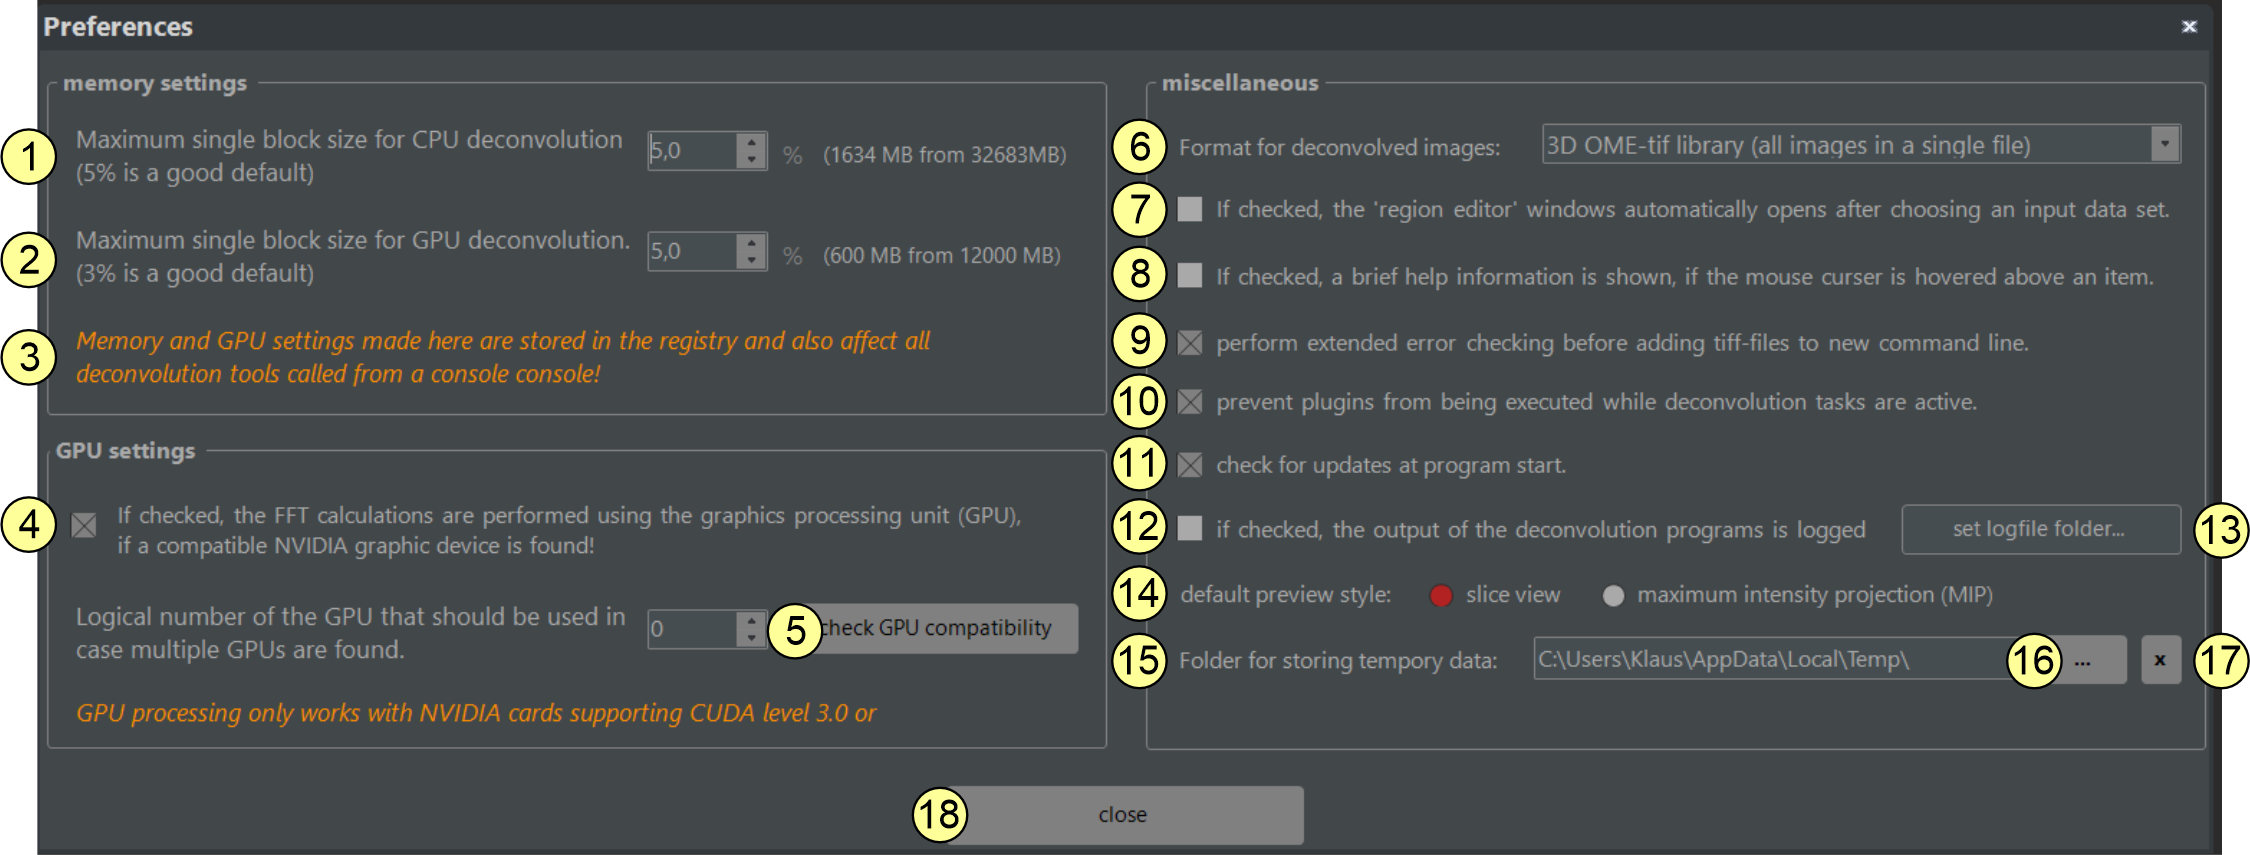The height and width of the screenshot is (855, 2250).
Task: Increase GPU deconvolution block size with up arrow
Action: click(752, 242)
